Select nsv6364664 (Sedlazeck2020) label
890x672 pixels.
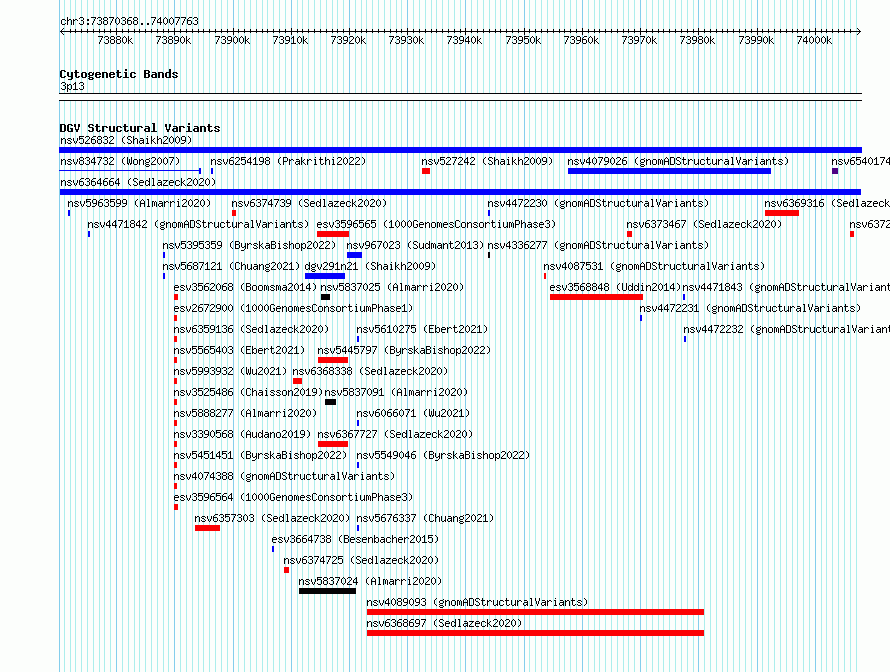tap(138, 182)
